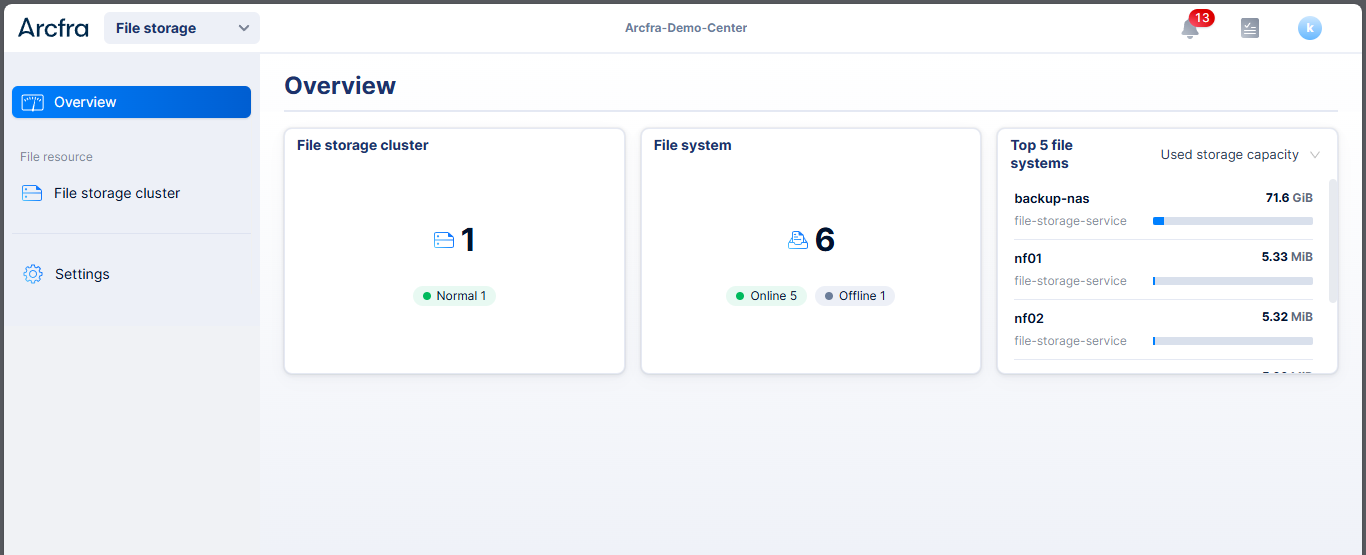This screenshot has width=1366, height=555.
Task: Click the Overview gauge icon in sidebar
Action: click(x=33, y=102)
